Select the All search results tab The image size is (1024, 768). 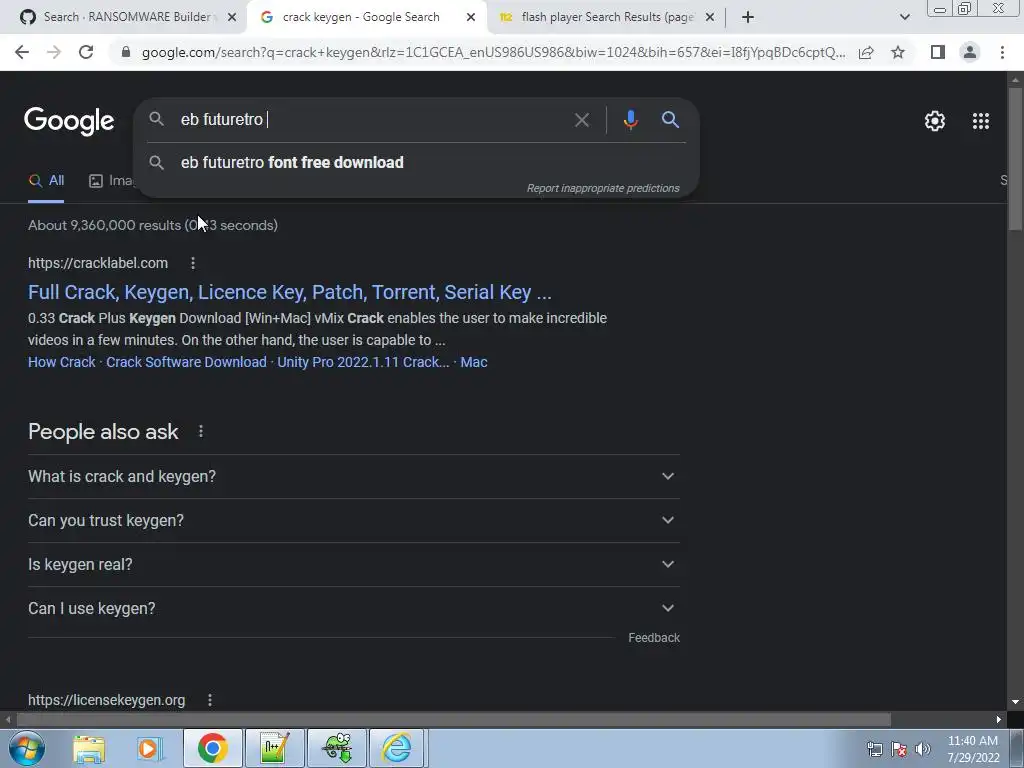click(x=46, y=181)
